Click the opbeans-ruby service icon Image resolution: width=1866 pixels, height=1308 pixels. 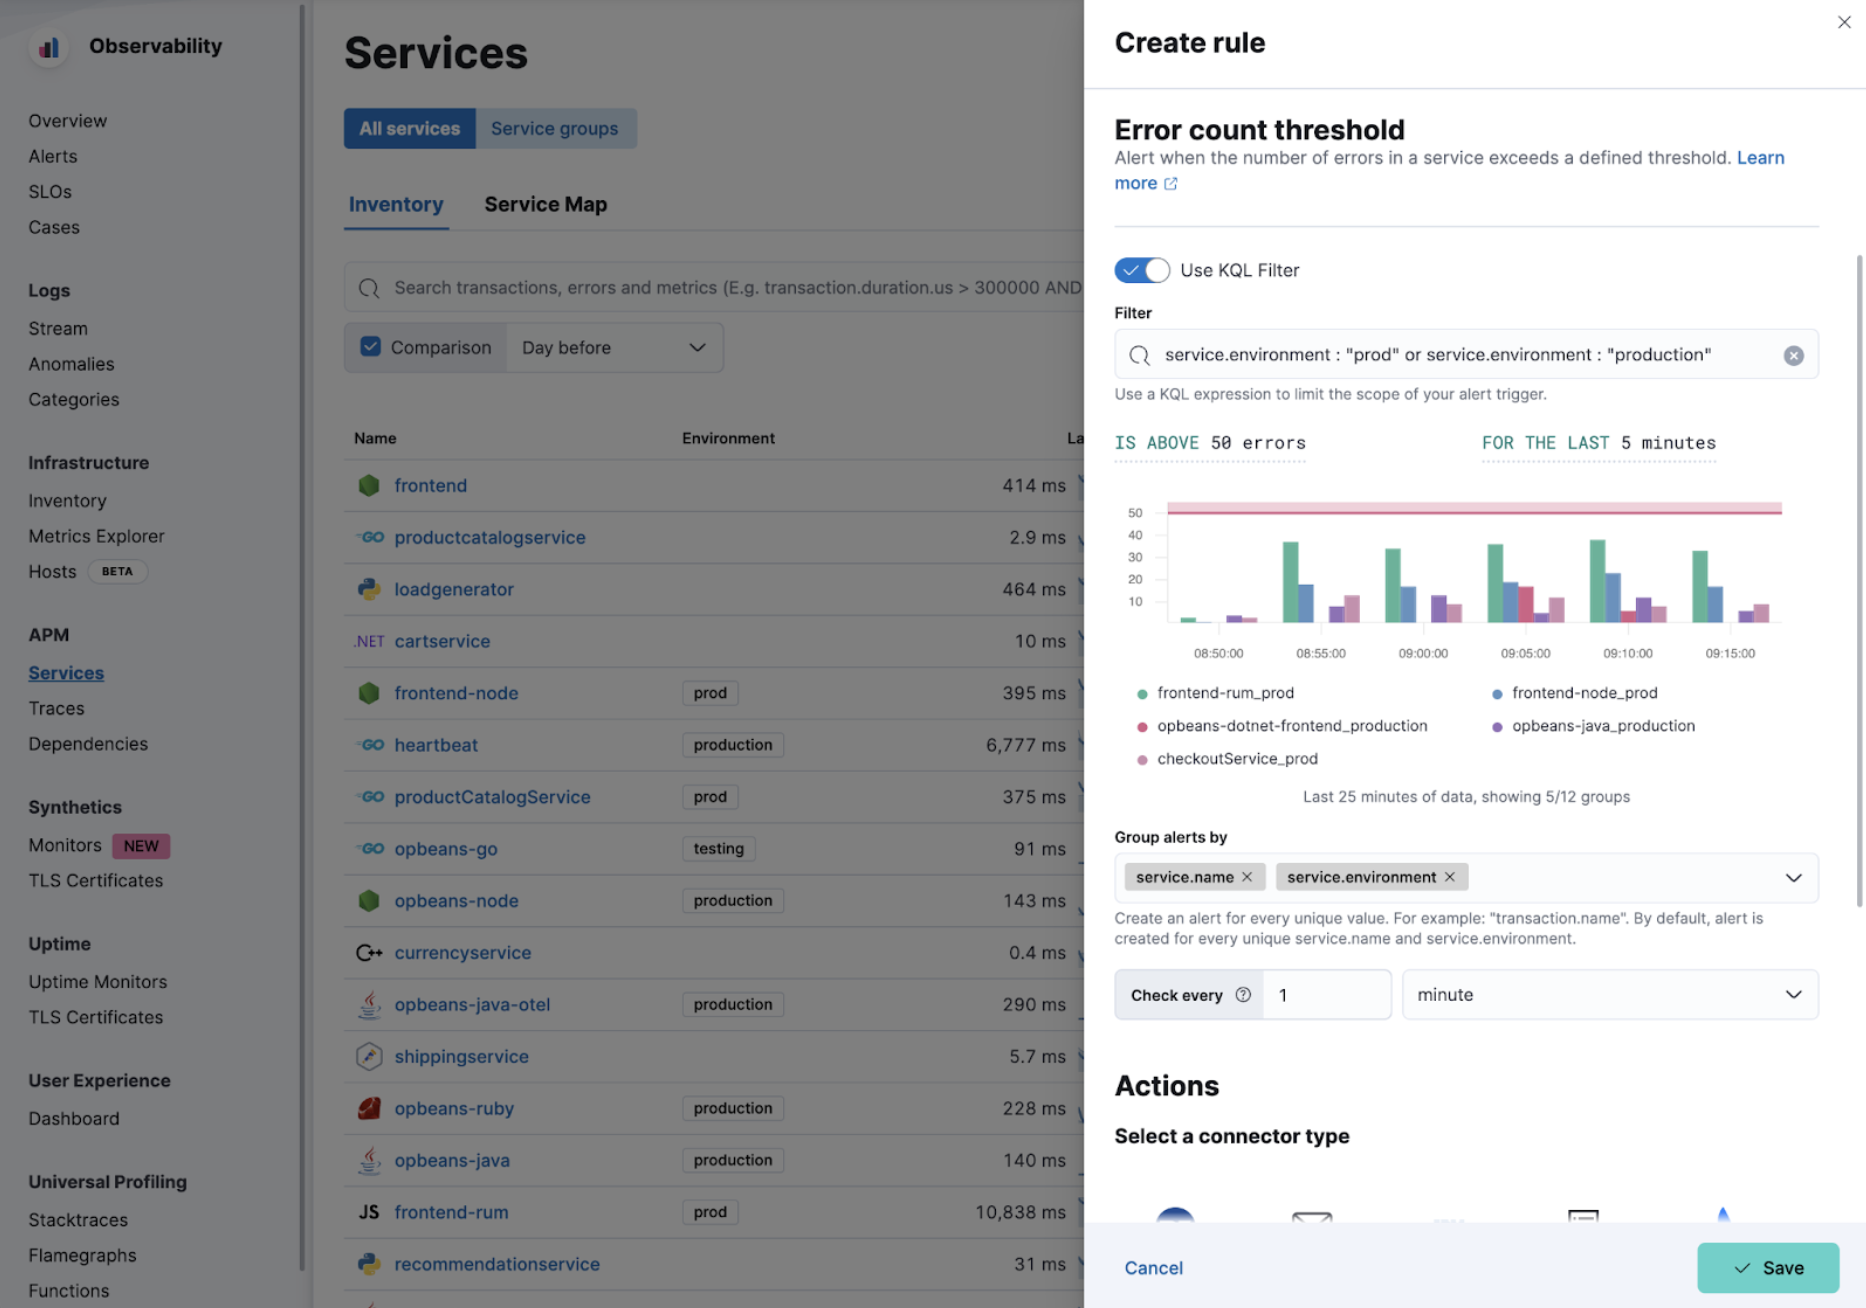369,1108
